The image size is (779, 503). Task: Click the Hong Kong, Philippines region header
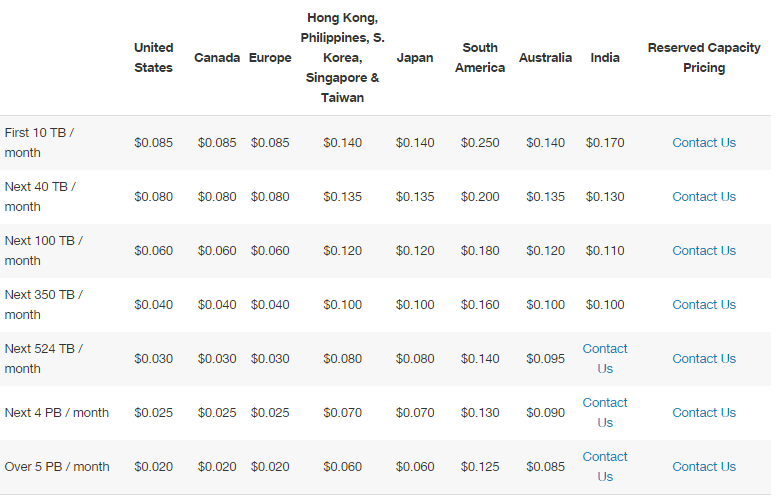[342, 58]
